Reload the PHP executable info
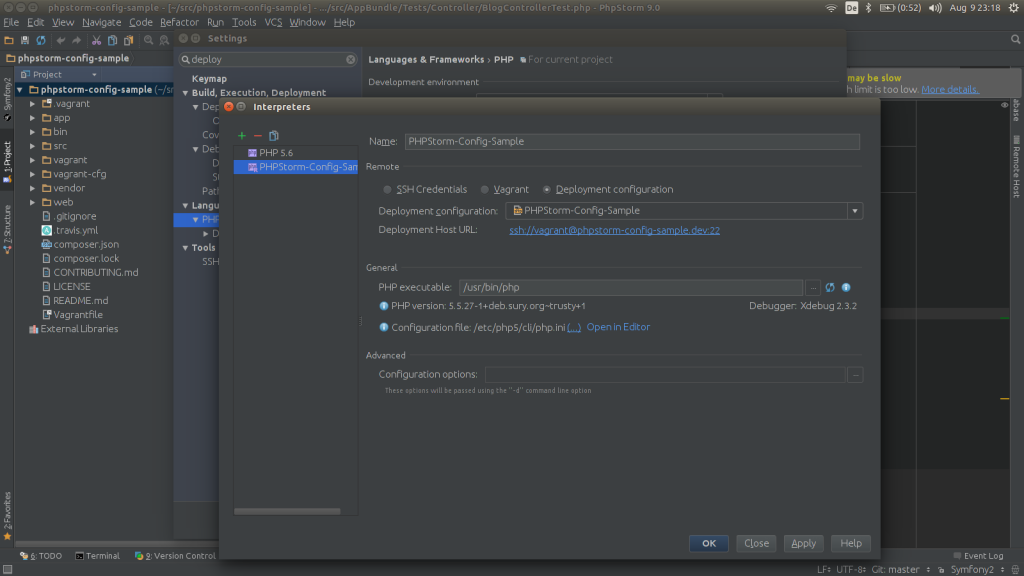The height and width of the screenshot is (576, 1024). 830,287
